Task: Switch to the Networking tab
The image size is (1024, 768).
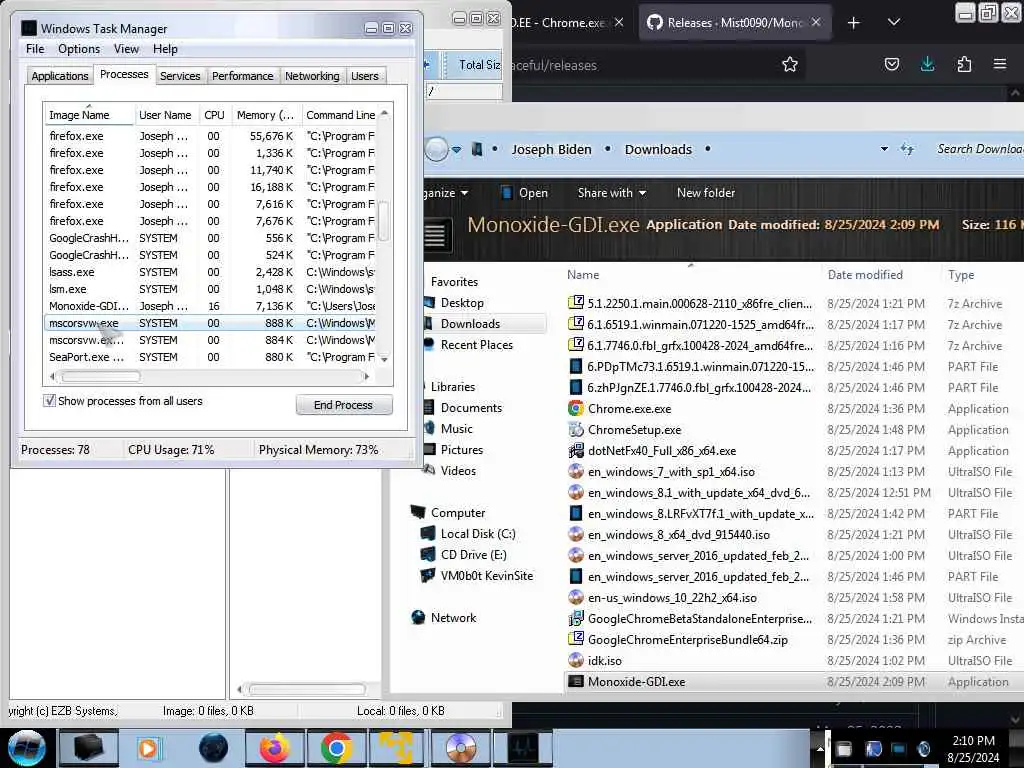Action: pyautogui.click(x=312, y=76)
